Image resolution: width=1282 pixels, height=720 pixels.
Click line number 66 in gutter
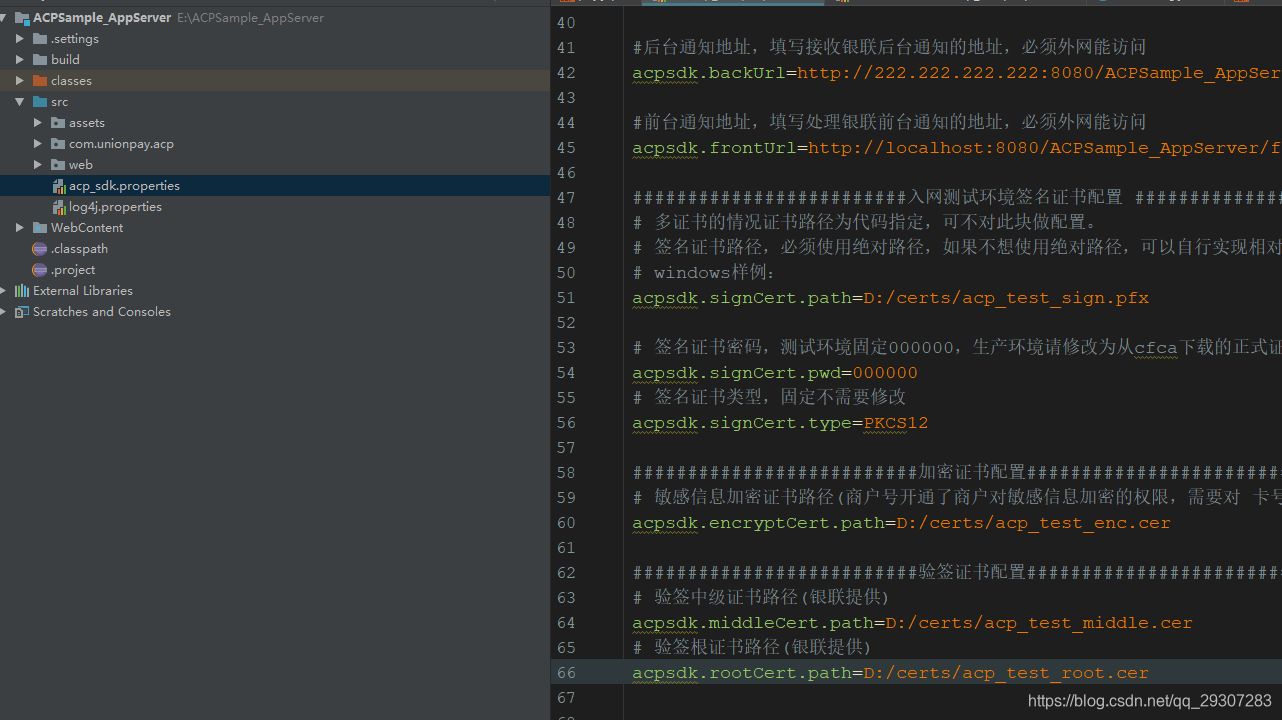(x=566, y=673)
